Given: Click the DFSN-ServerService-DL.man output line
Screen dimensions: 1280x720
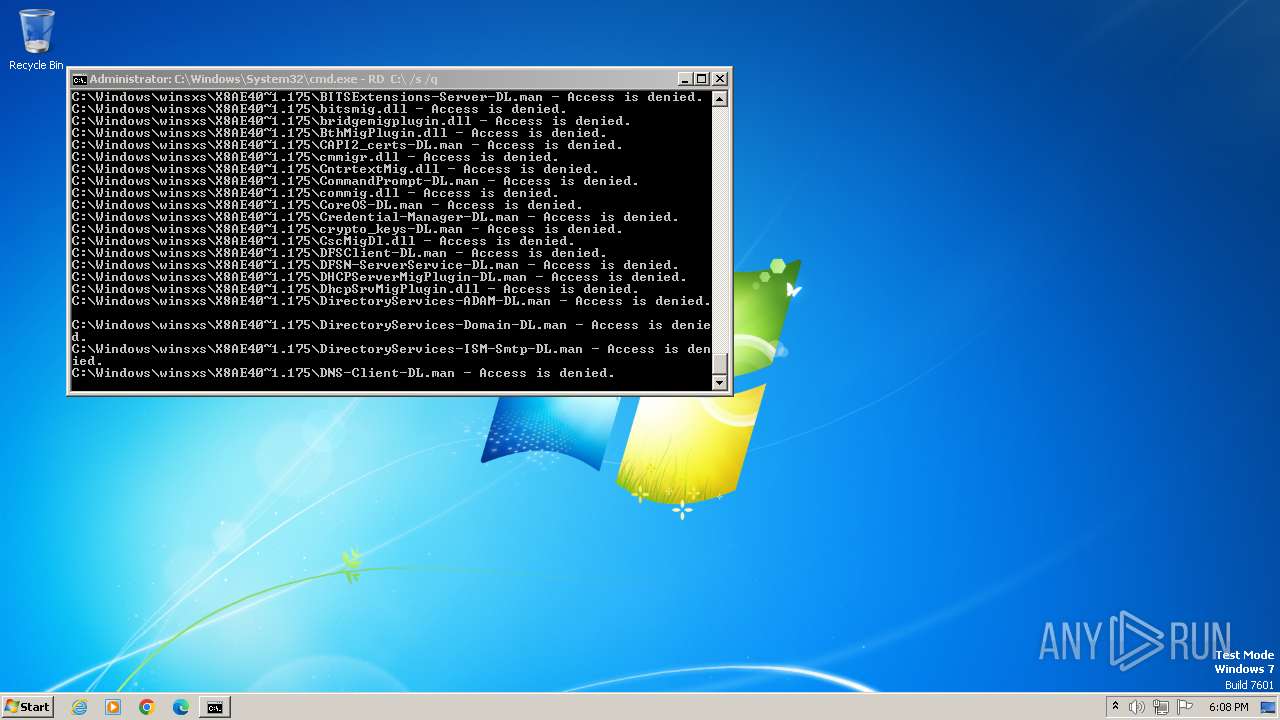Looking at the screenshot, I should [x=375, y=265].
